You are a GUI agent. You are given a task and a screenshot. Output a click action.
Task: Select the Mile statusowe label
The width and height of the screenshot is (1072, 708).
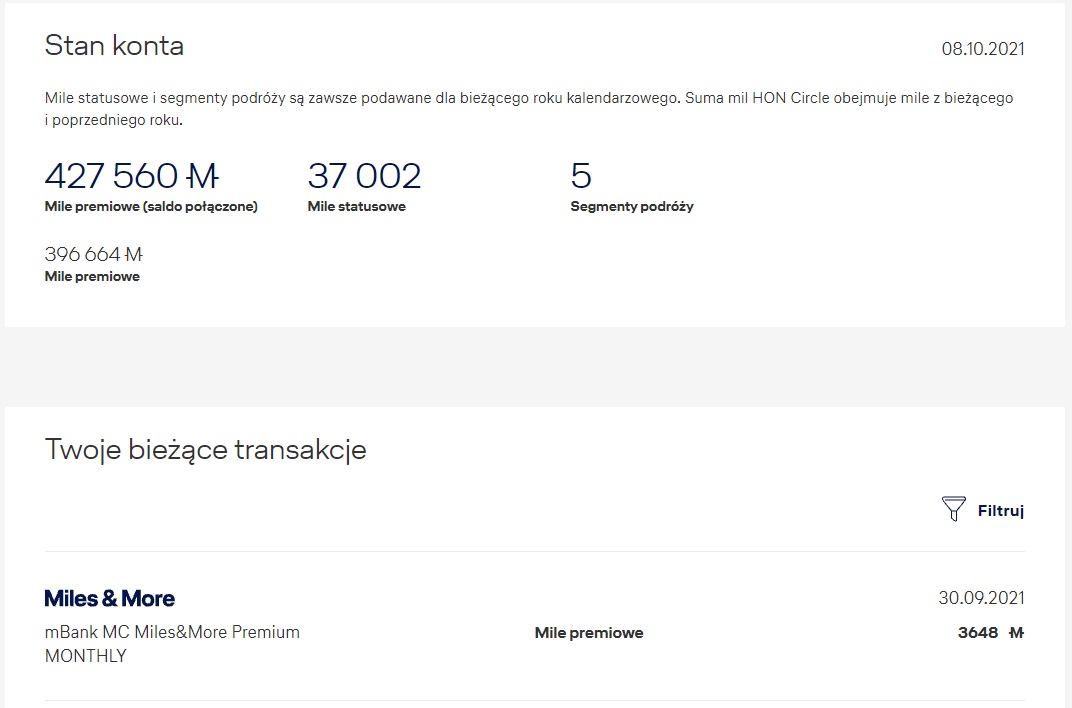(x=356, y=206)
